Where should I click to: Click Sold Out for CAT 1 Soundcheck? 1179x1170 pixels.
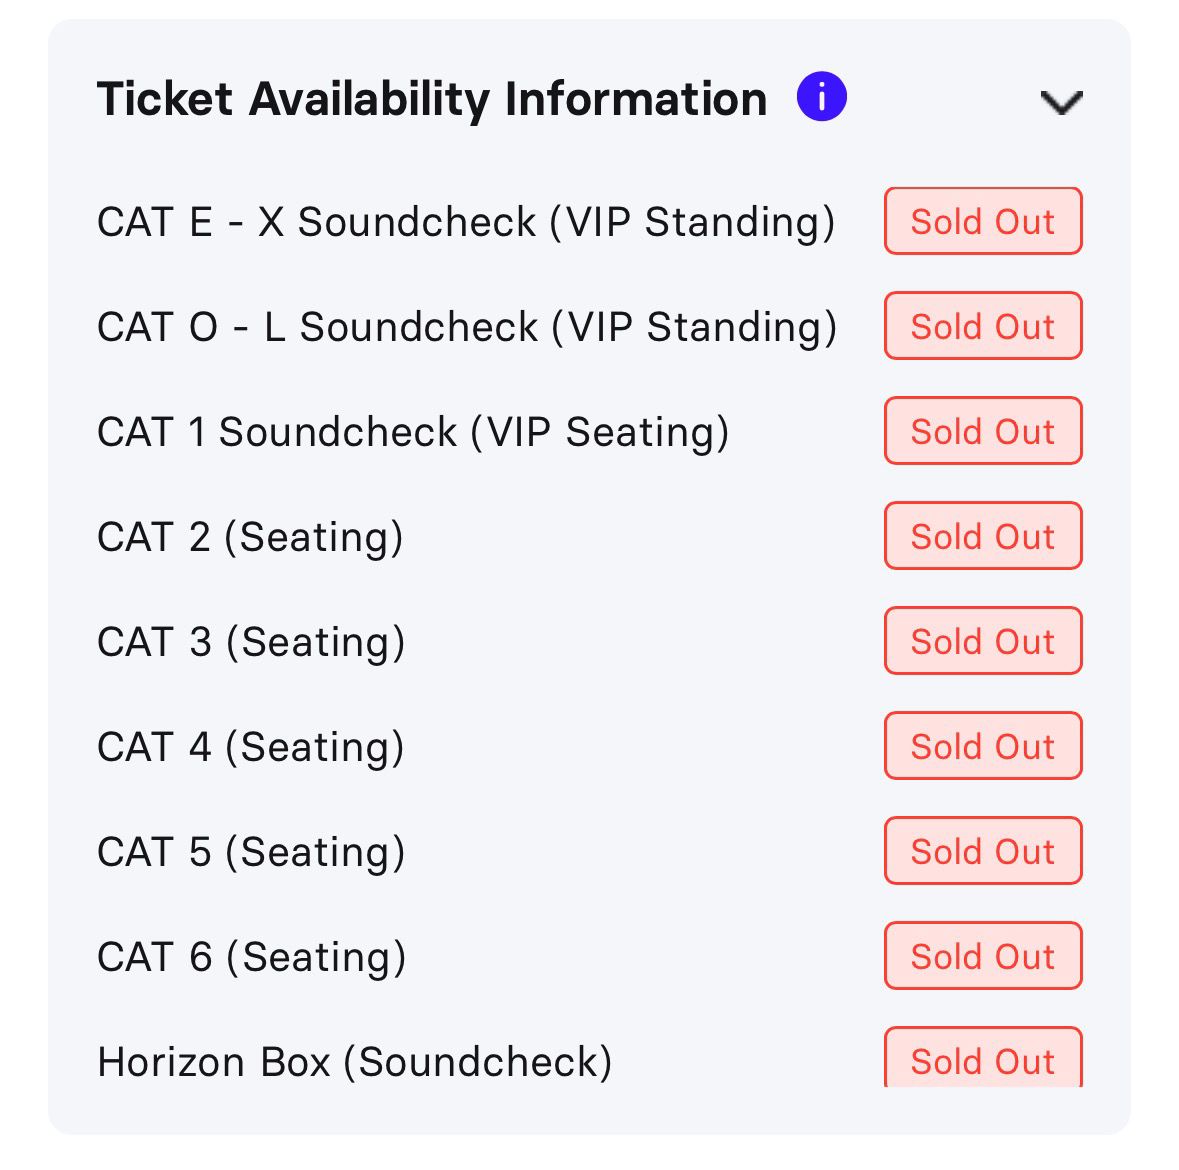[982, 431]
